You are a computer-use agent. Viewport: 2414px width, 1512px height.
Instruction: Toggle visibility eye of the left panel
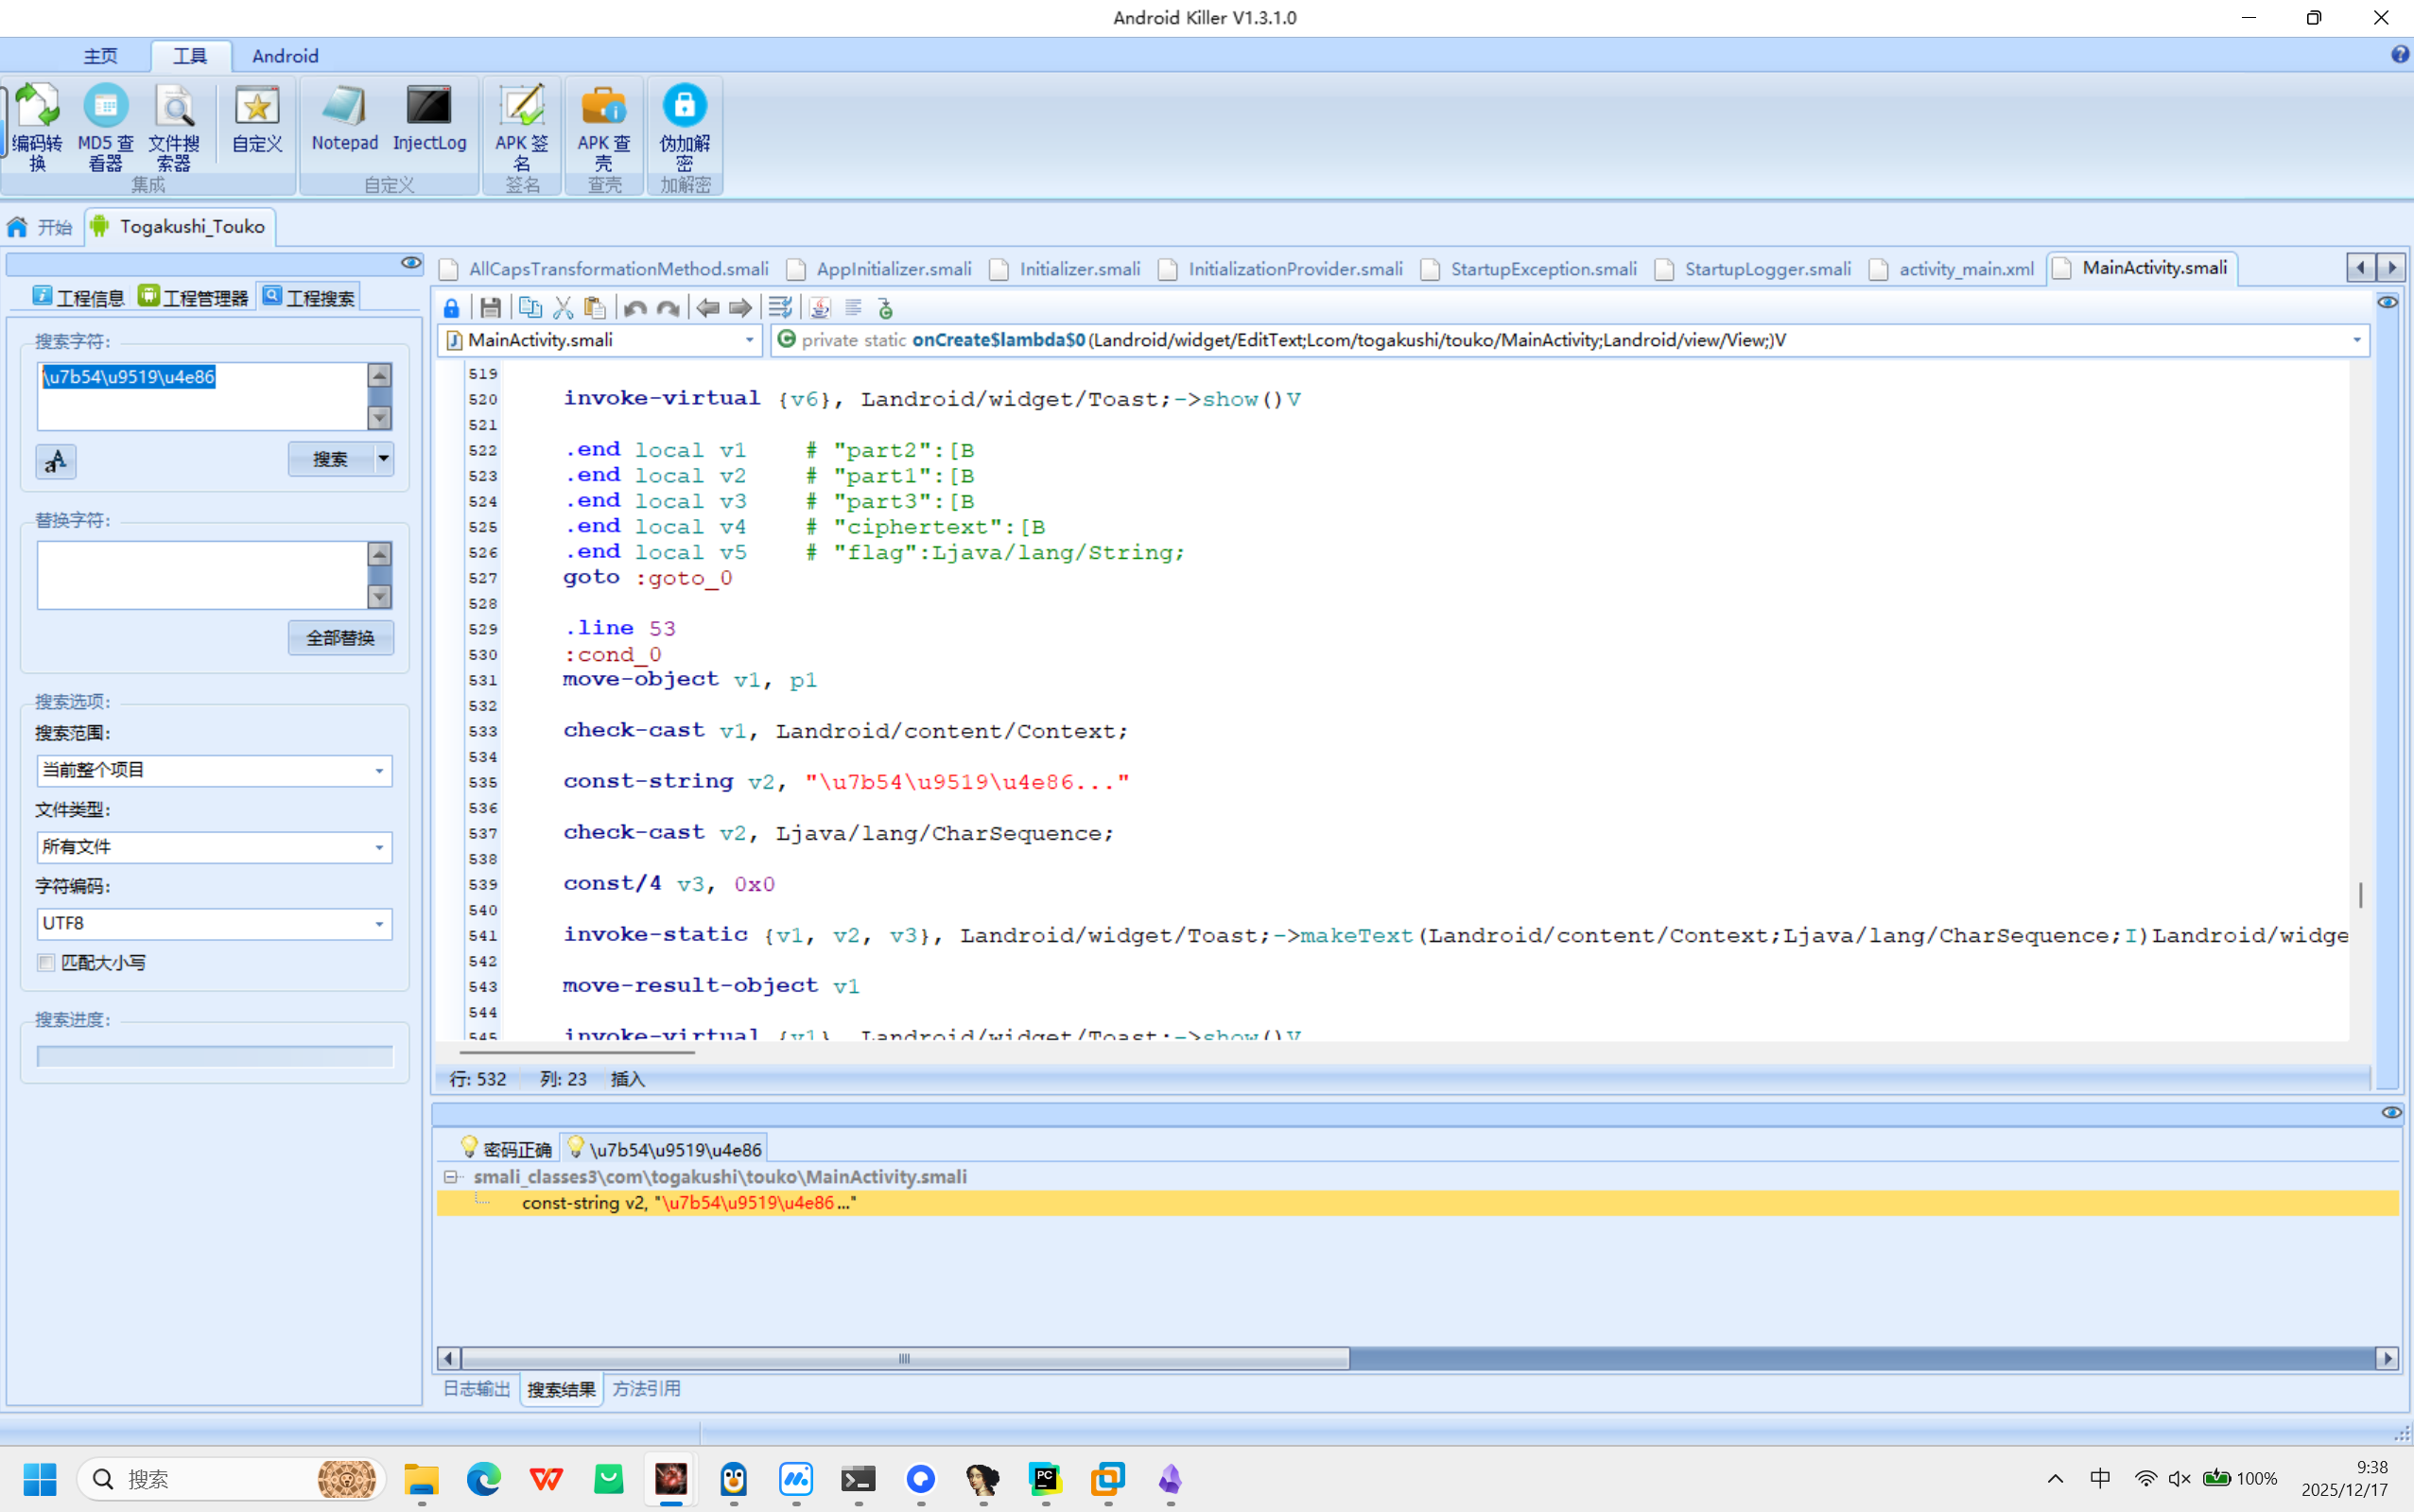(411, 263)
